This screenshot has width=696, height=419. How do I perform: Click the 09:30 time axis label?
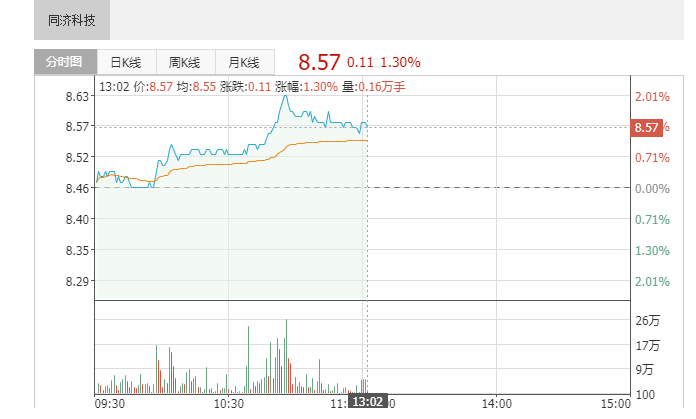click(110, 403)
